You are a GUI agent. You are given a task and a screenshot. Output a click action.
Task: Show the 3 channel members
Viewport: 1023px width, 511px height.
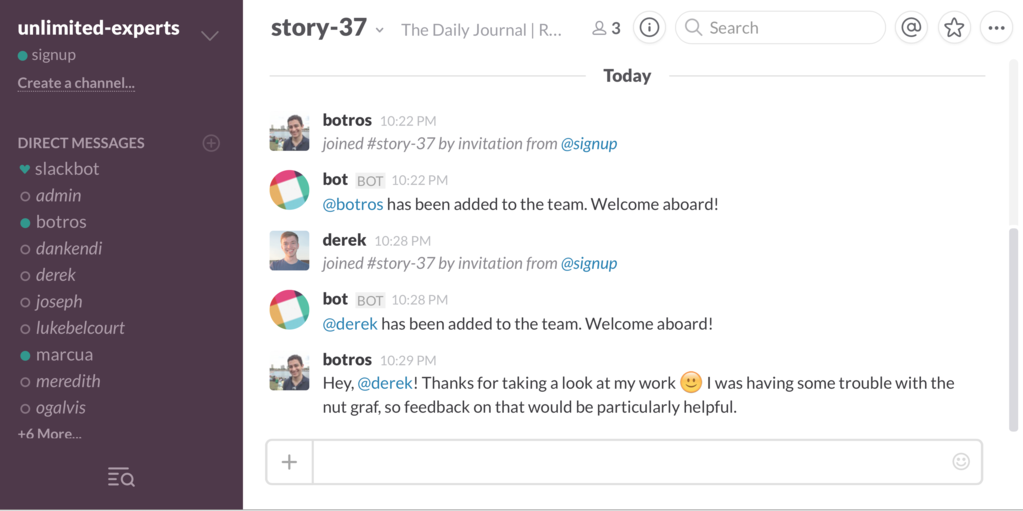[x=606, y=29]
